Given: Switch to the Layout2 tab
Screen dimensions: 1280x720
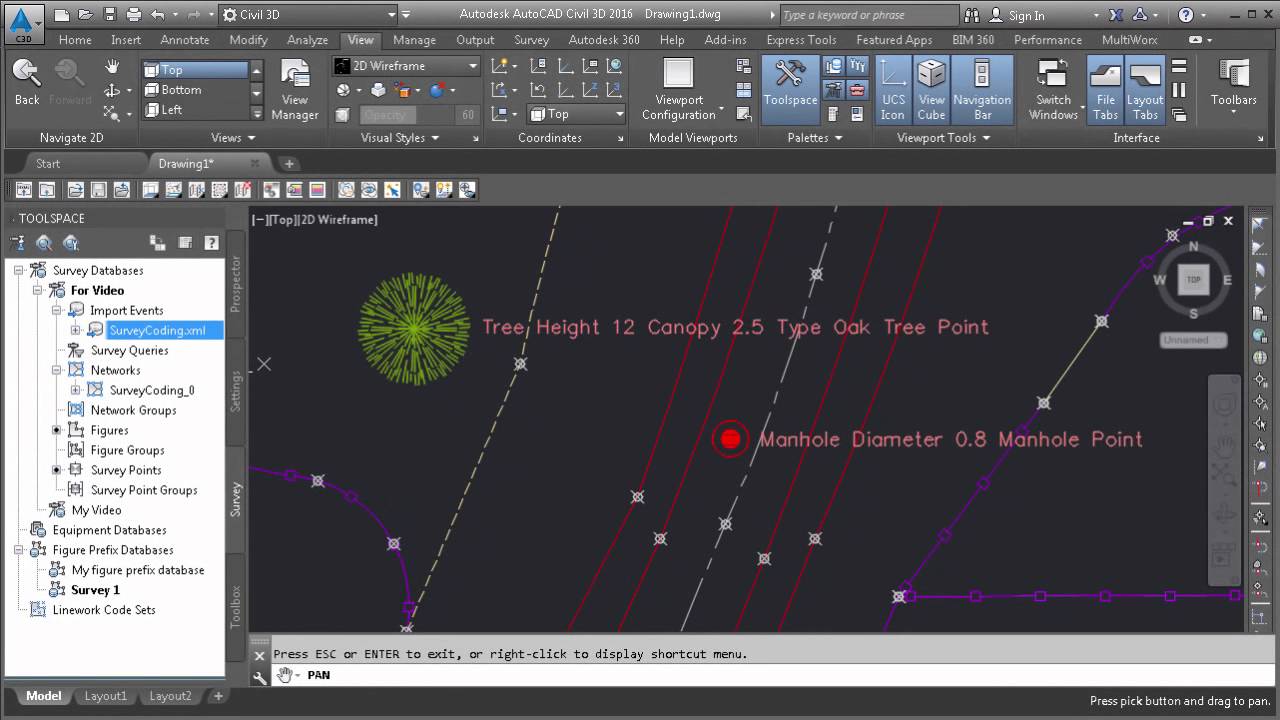Looking at the screenshot, I should (x=170, y=696).
